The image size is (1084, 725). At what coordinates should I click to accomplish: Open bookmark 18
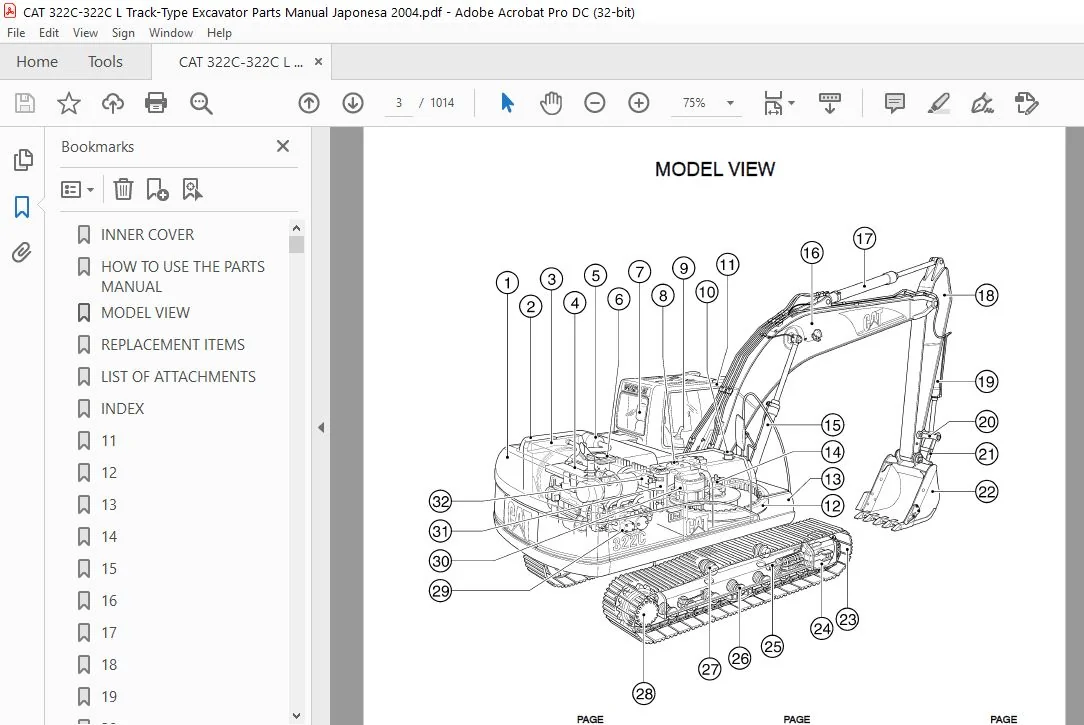pos(109,665)
